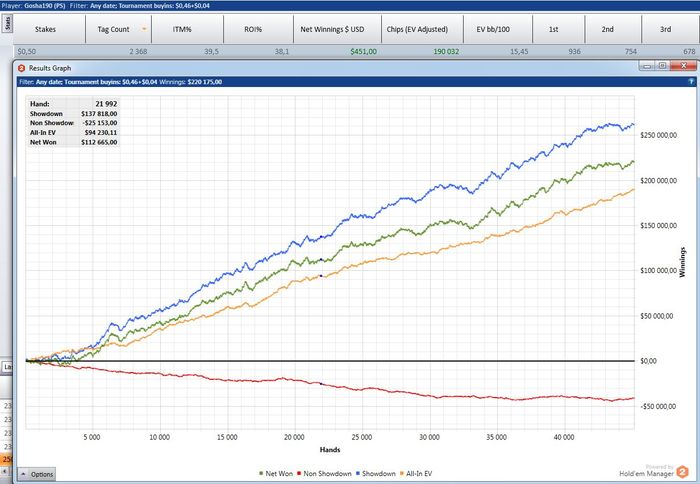This screenshot has height=484, width=700.
Task: Click the Results Graph filter bar
Action: pos(357,82)
